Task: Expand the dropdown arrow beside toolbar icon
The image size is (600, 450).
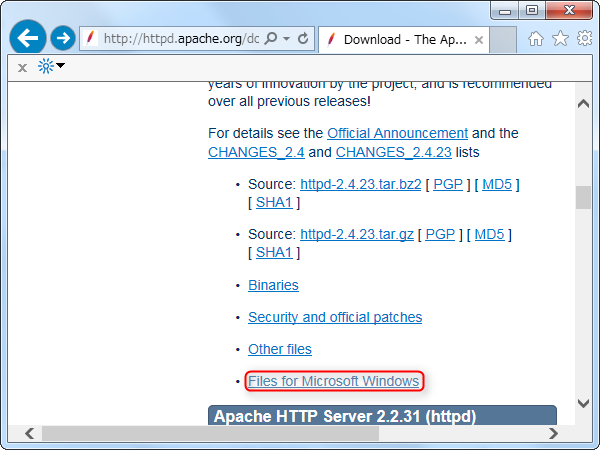Action: 60,65
